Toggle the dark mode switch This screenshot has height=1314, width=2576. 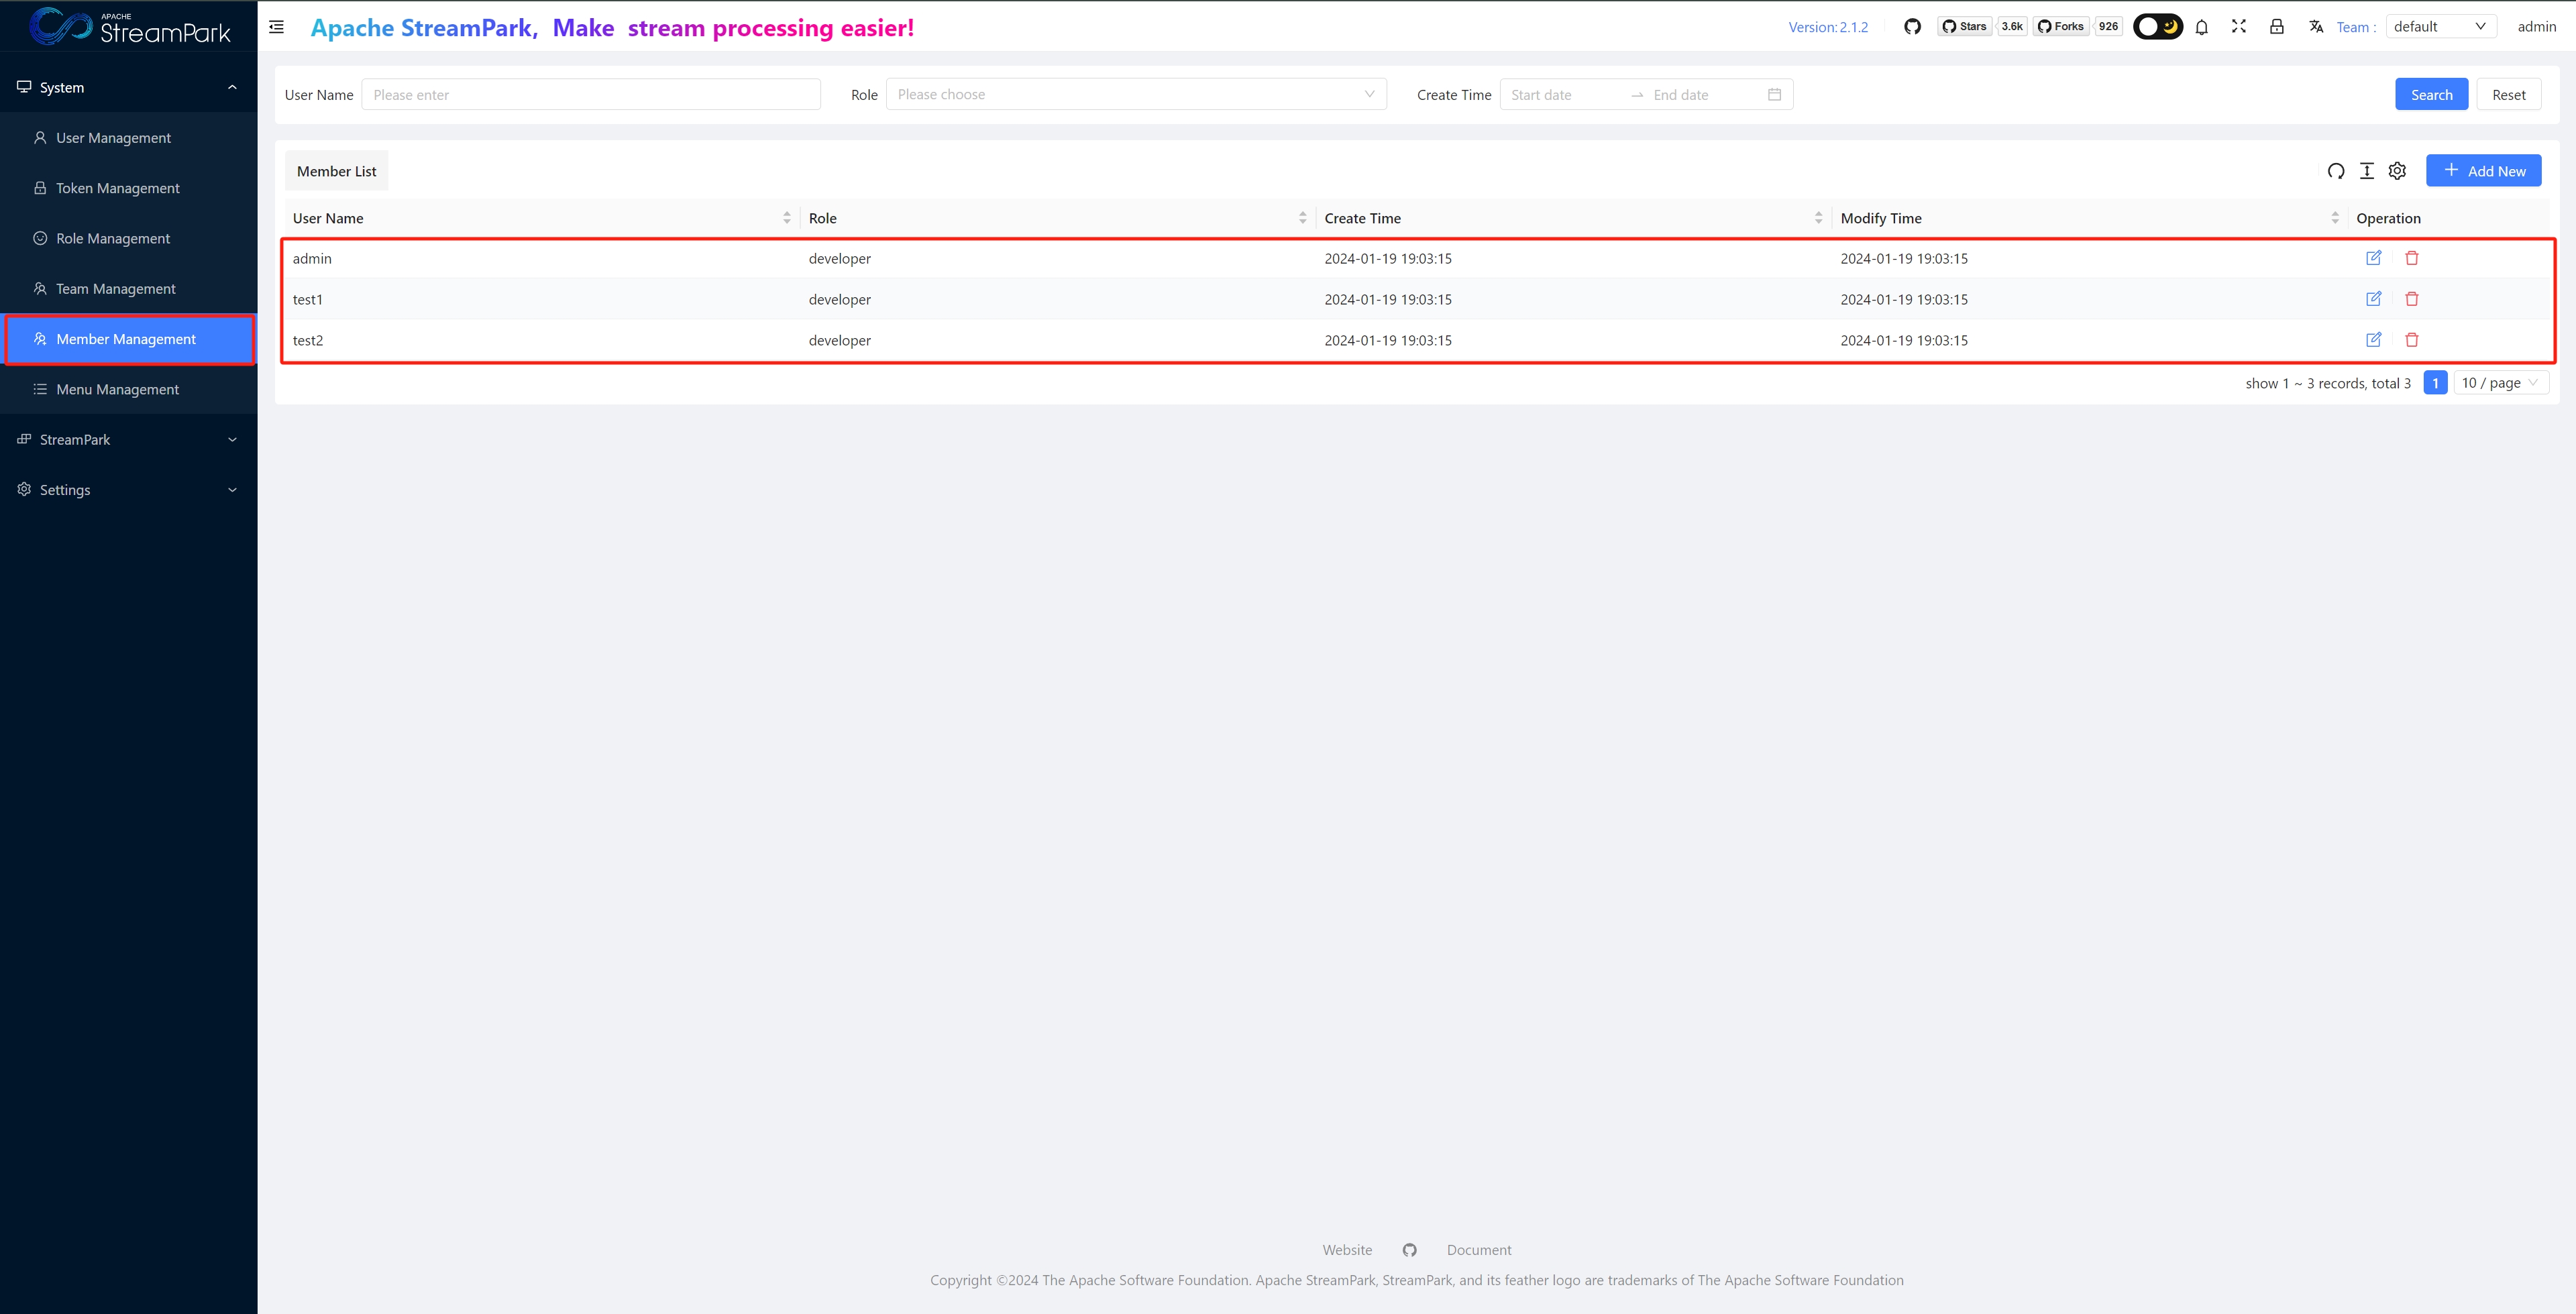[x=2157, y=27]
